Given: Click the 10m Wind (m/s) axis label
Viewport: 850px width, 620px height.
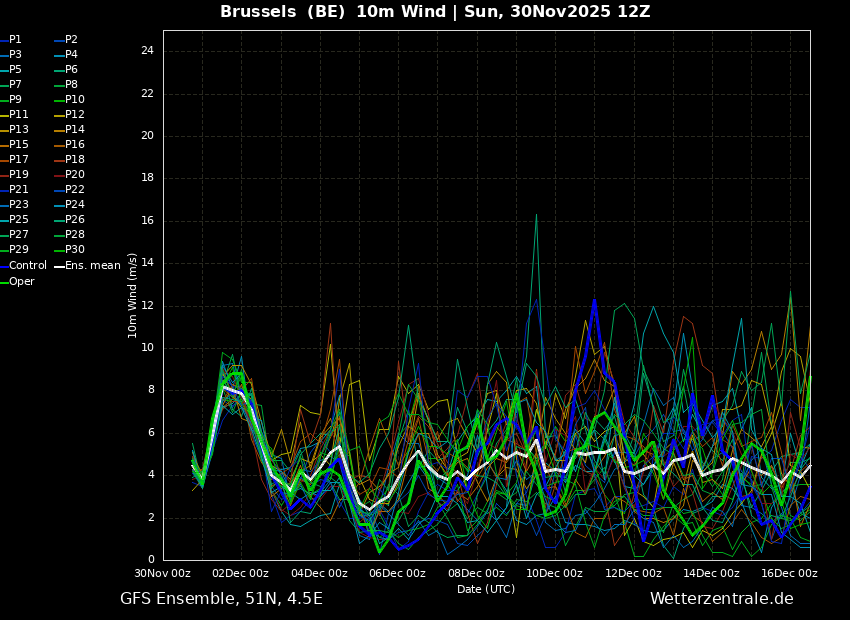Looking at the screenshot, I should (132, 295).
